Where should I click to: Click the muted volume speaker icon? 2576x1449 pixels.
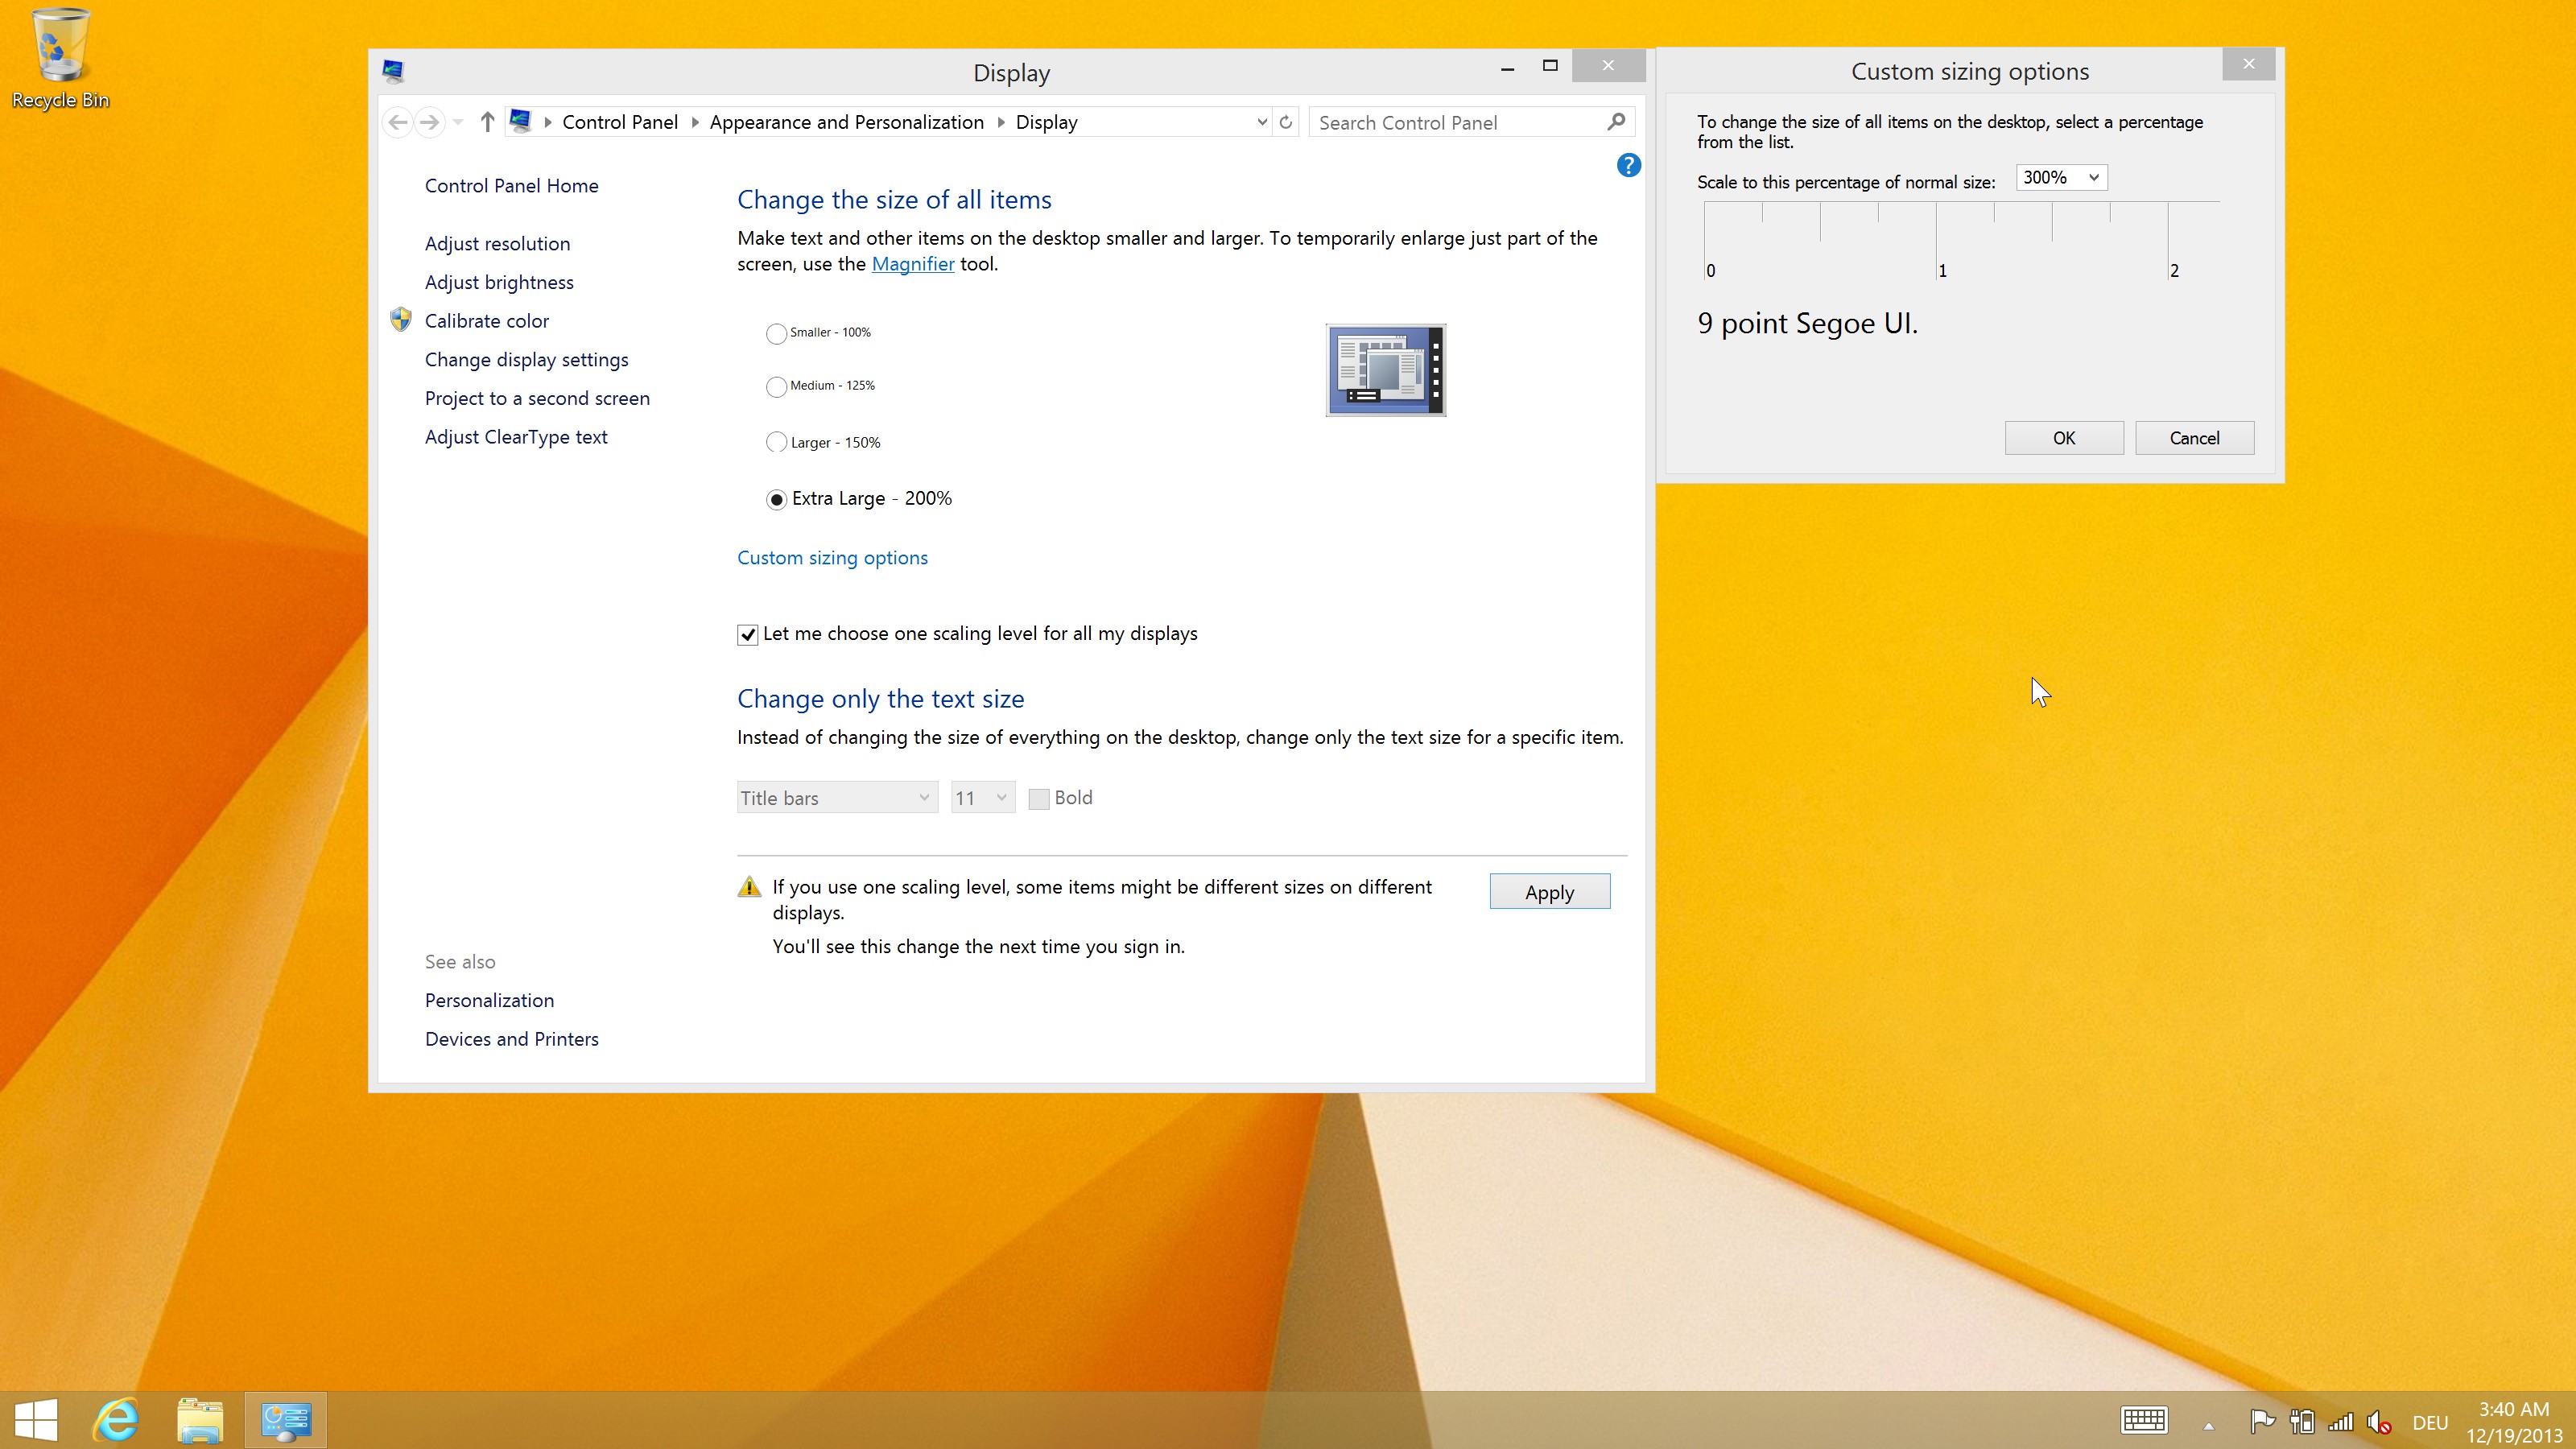point(2379,1421)
